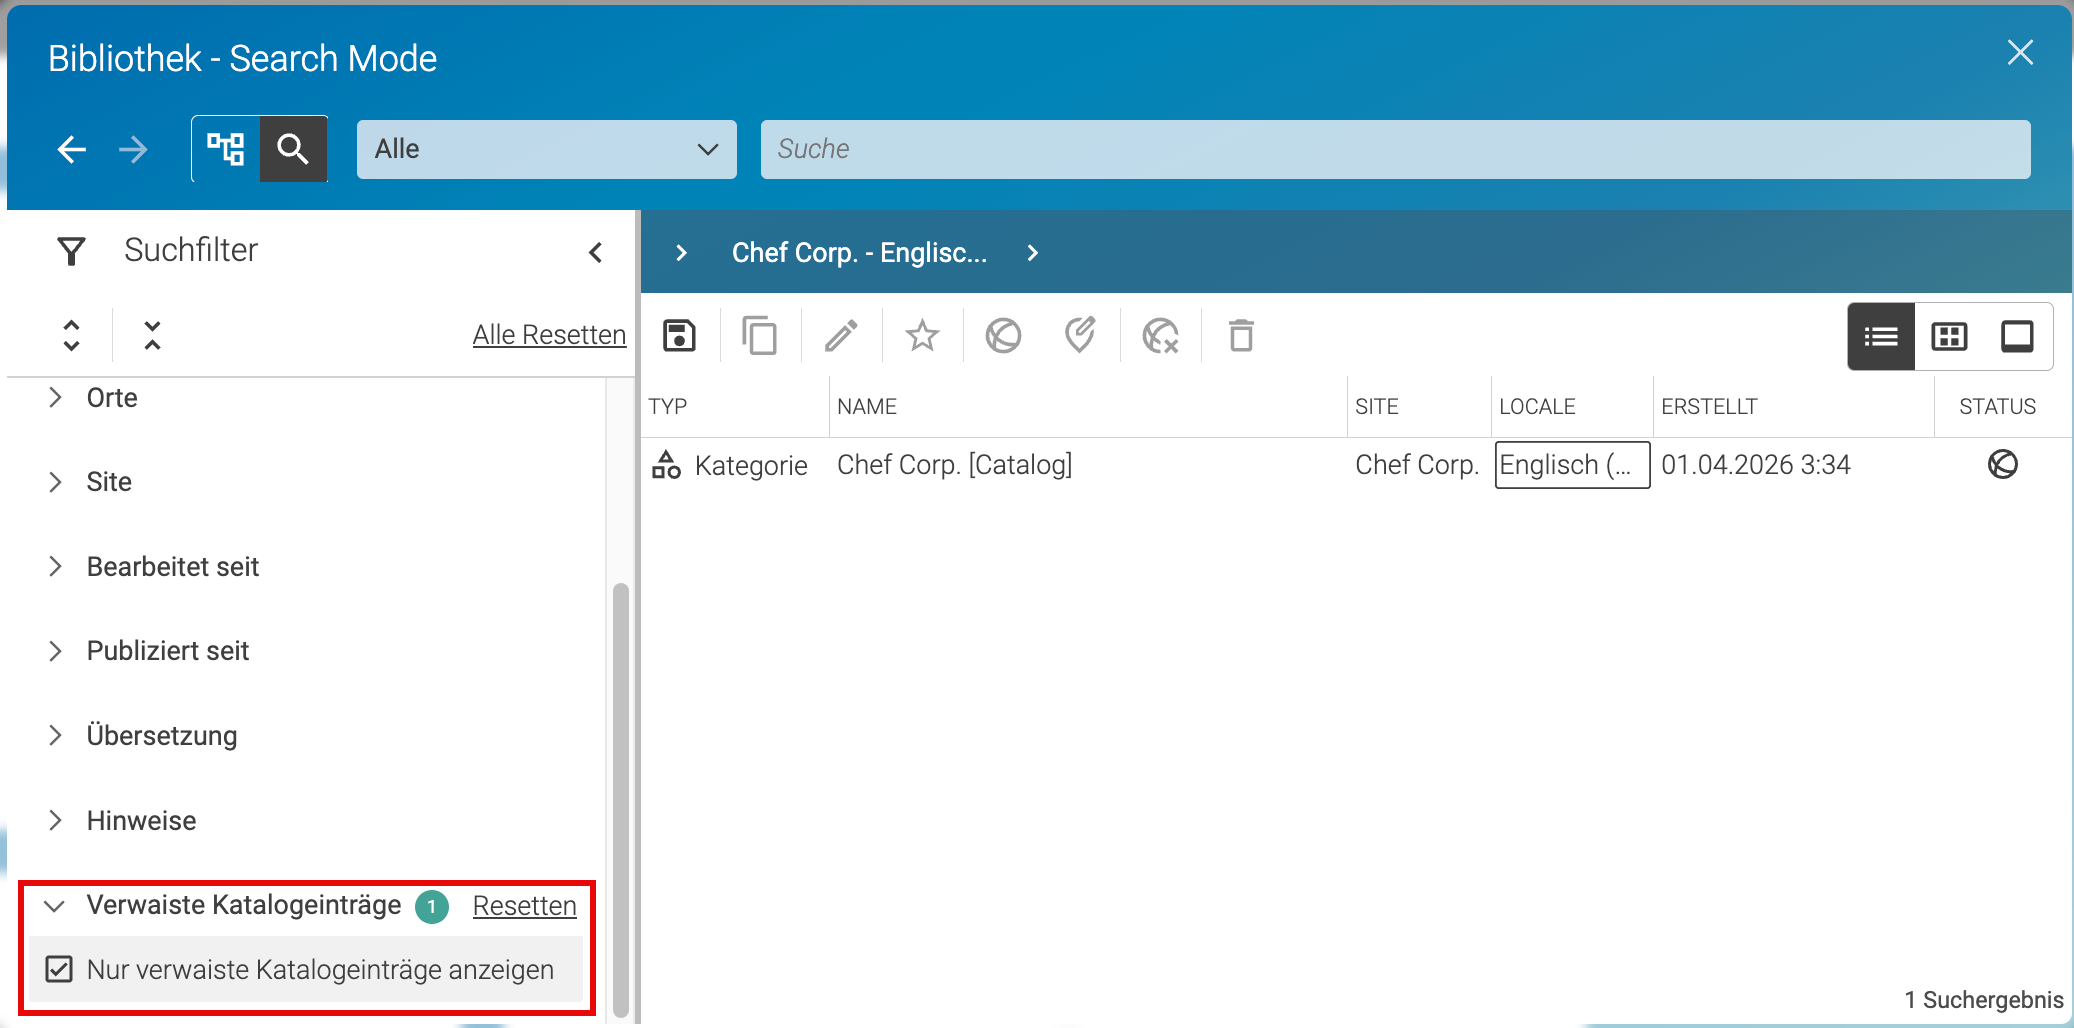Click the Kategorie type icon in row
The width and height of the screenshot is (2074, 1028).
[666, 465]
